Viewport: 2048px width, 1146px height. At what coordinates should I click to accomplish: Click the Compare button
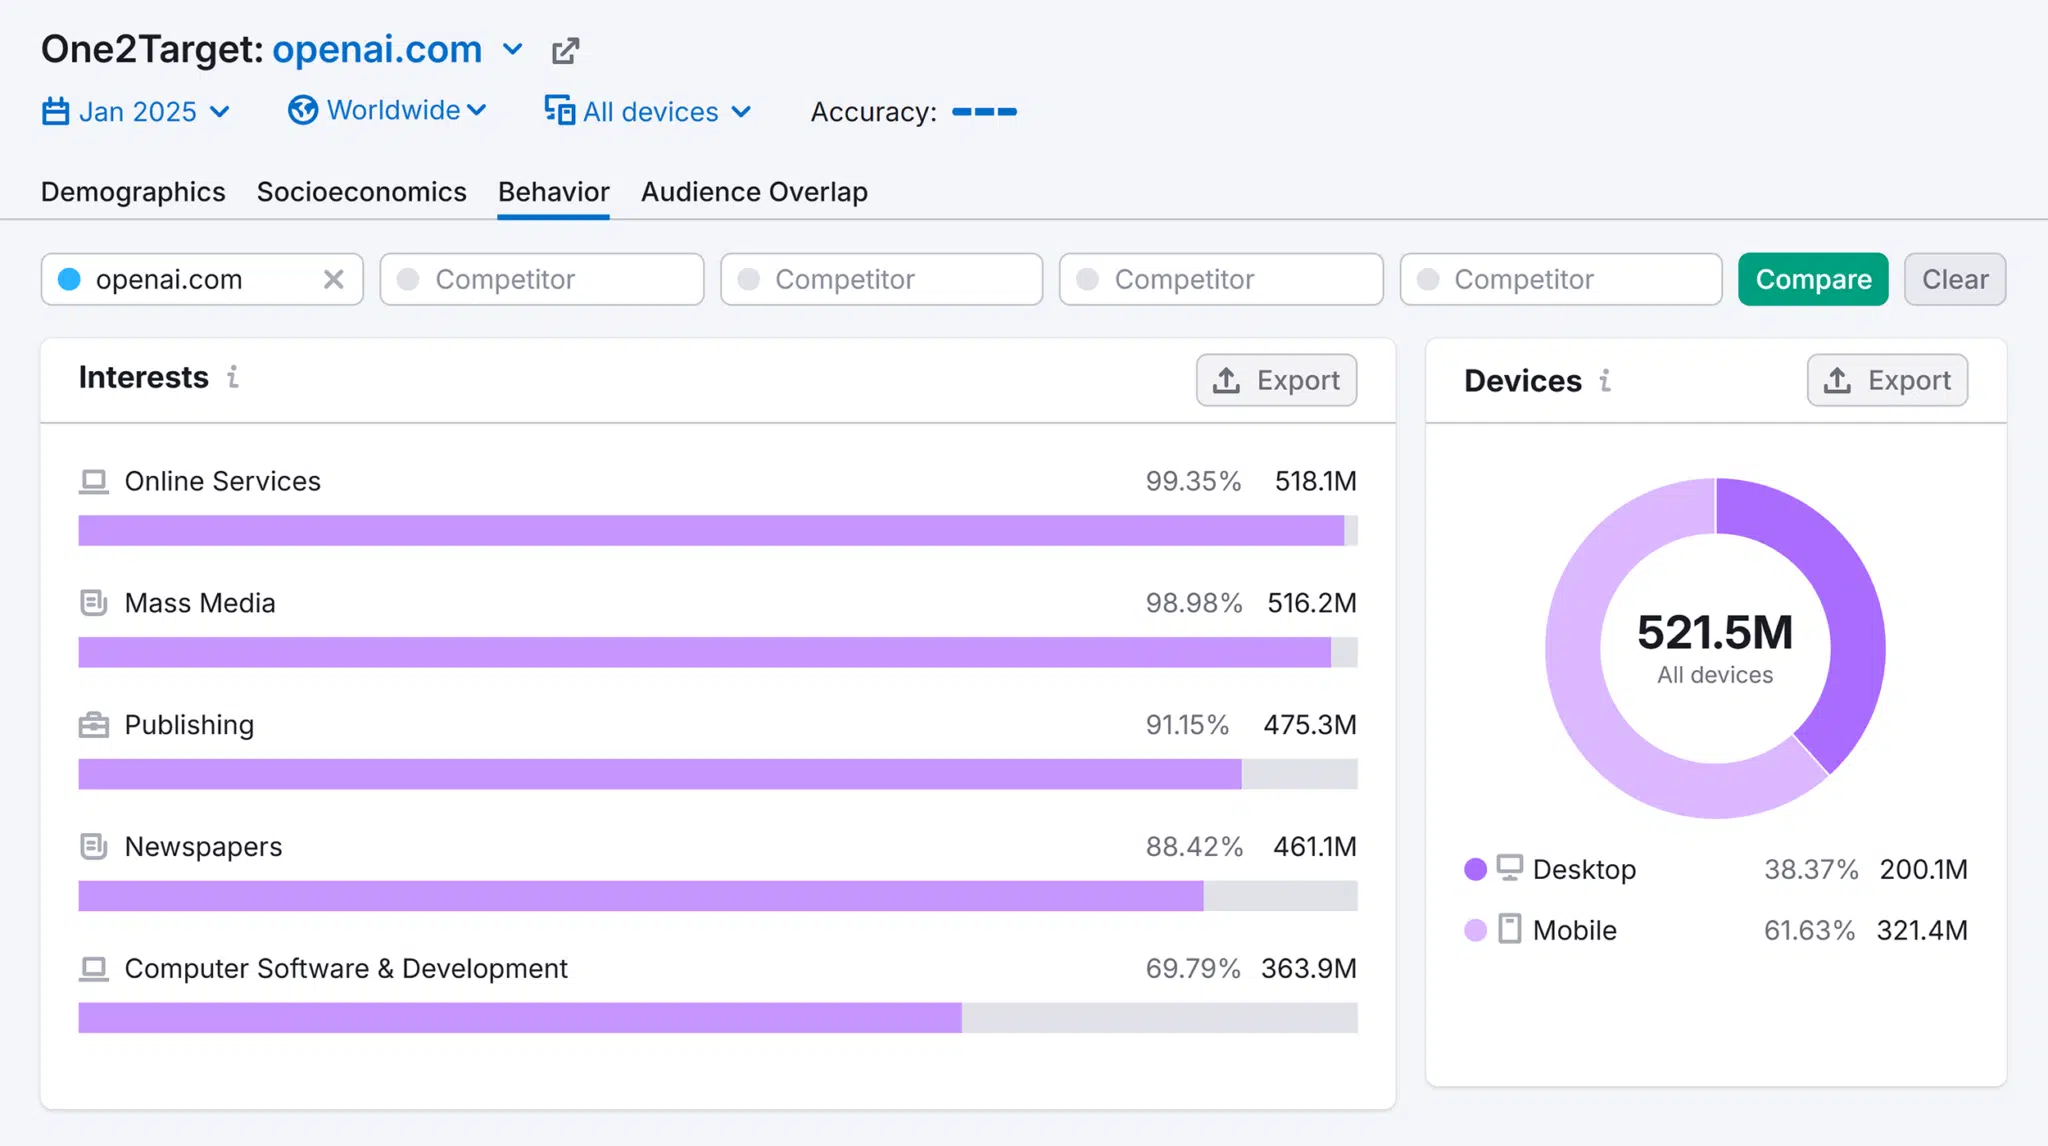1813,278
